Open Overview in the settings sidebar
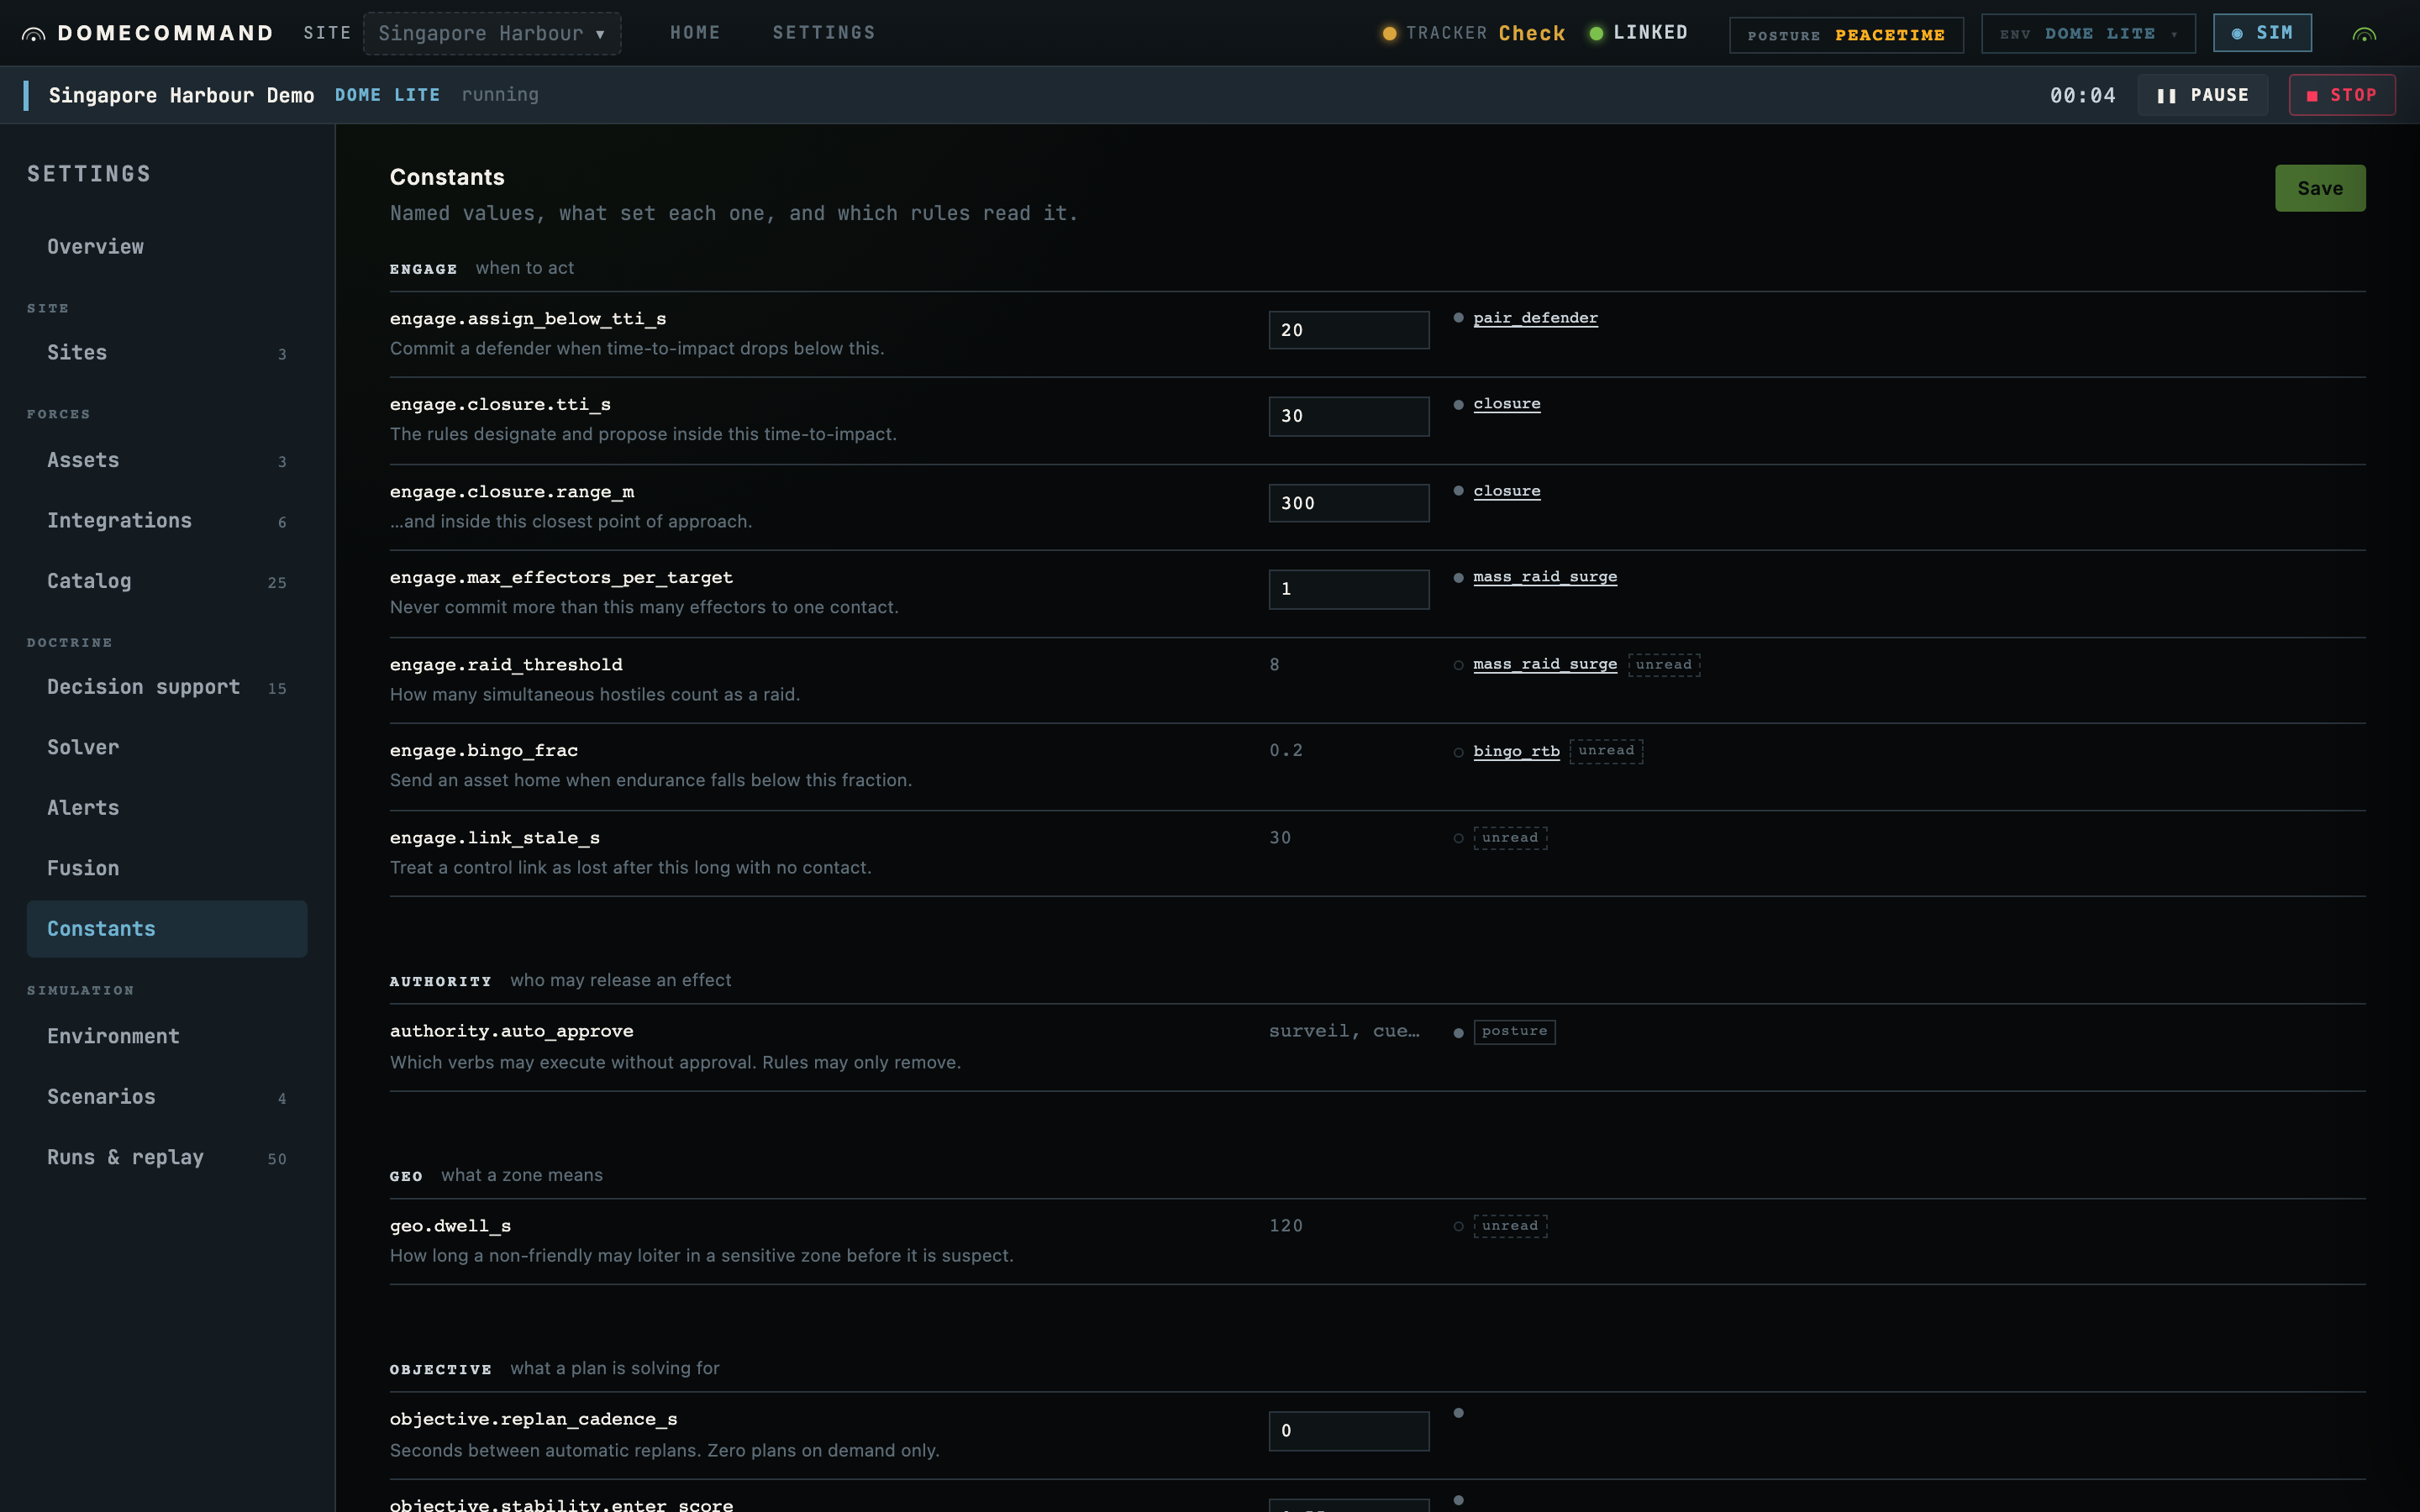Screen dimensions: 2420x1512 [167, 247]
